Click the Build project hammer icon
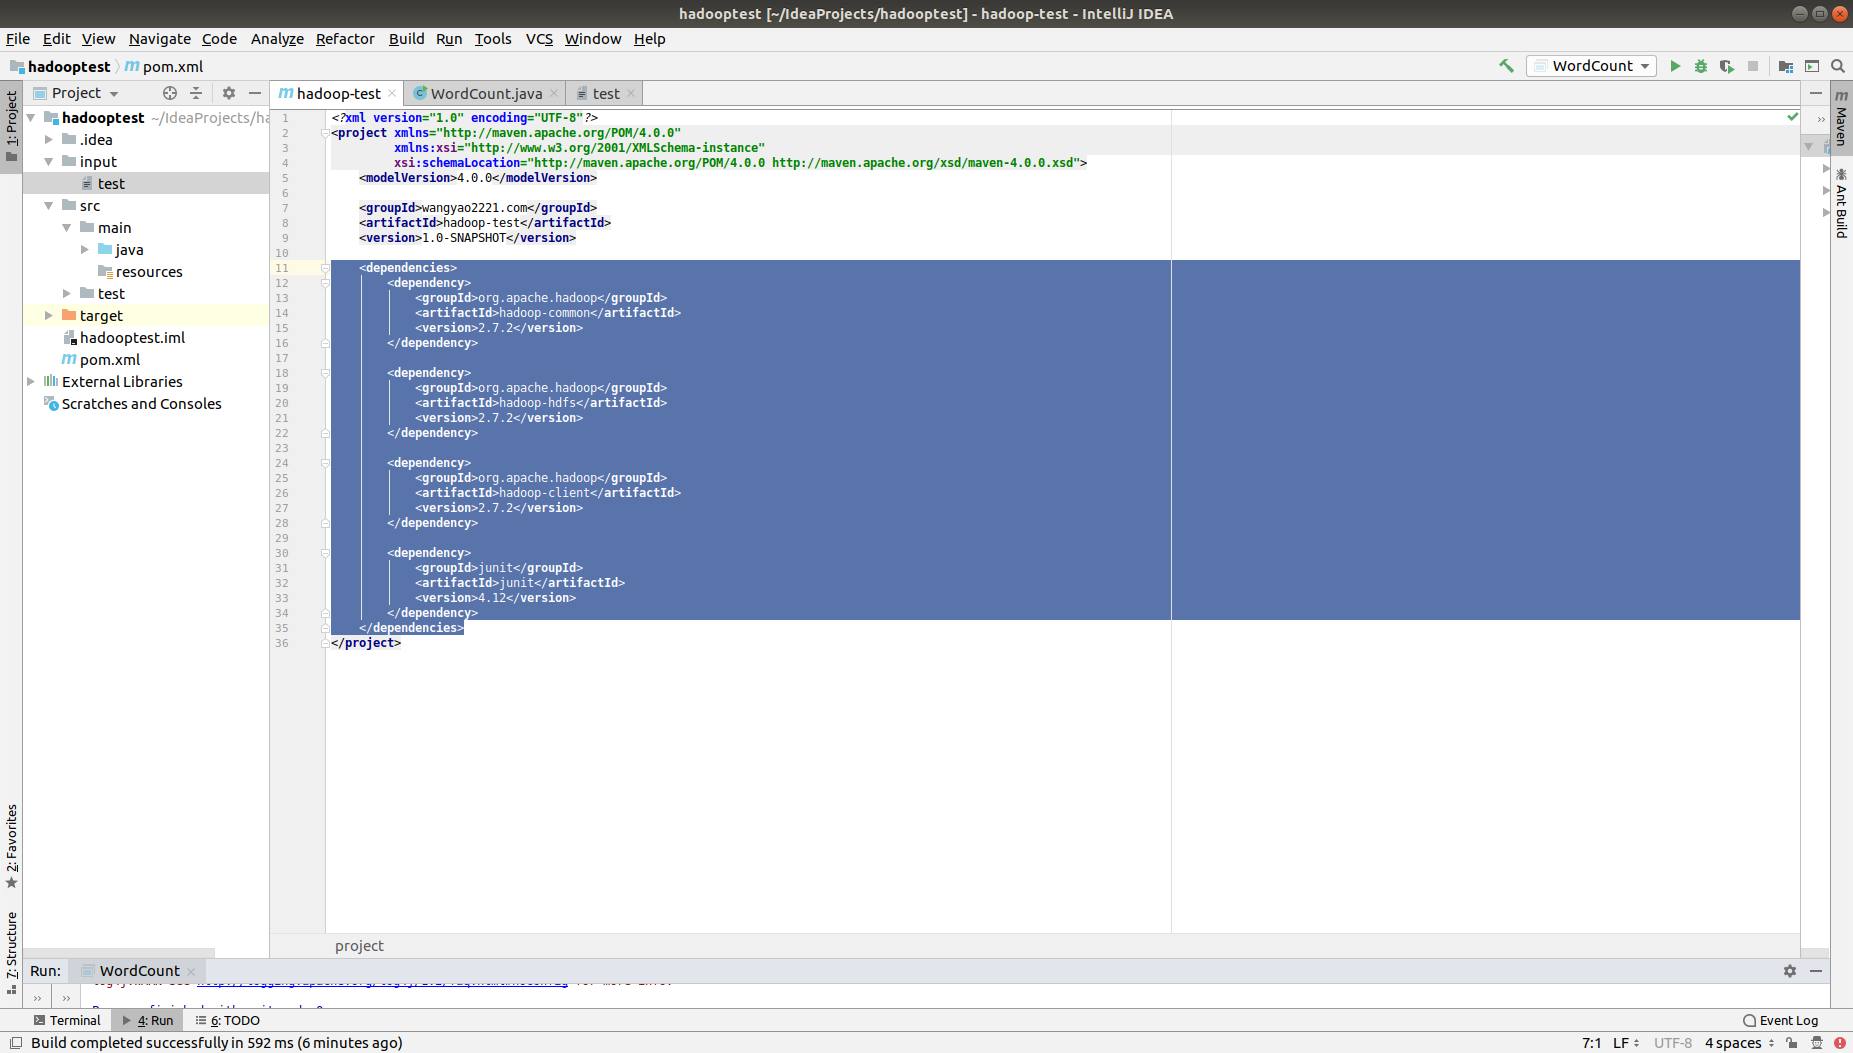Screen dimensions: 1853x1053 [1506, 66]
